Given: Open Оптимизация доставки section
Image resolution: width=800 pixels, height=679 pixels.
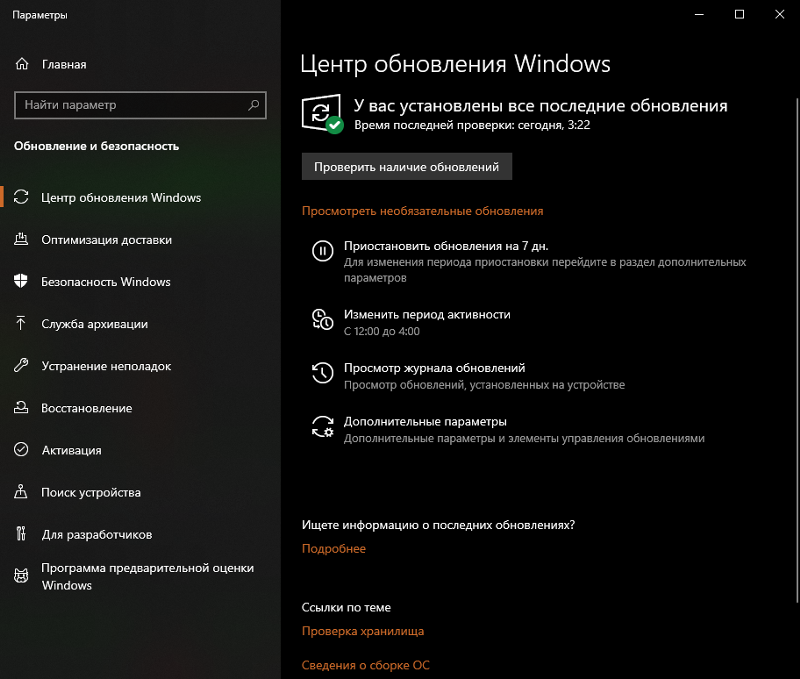Looking at the screenshot, I should click(107, 240).
